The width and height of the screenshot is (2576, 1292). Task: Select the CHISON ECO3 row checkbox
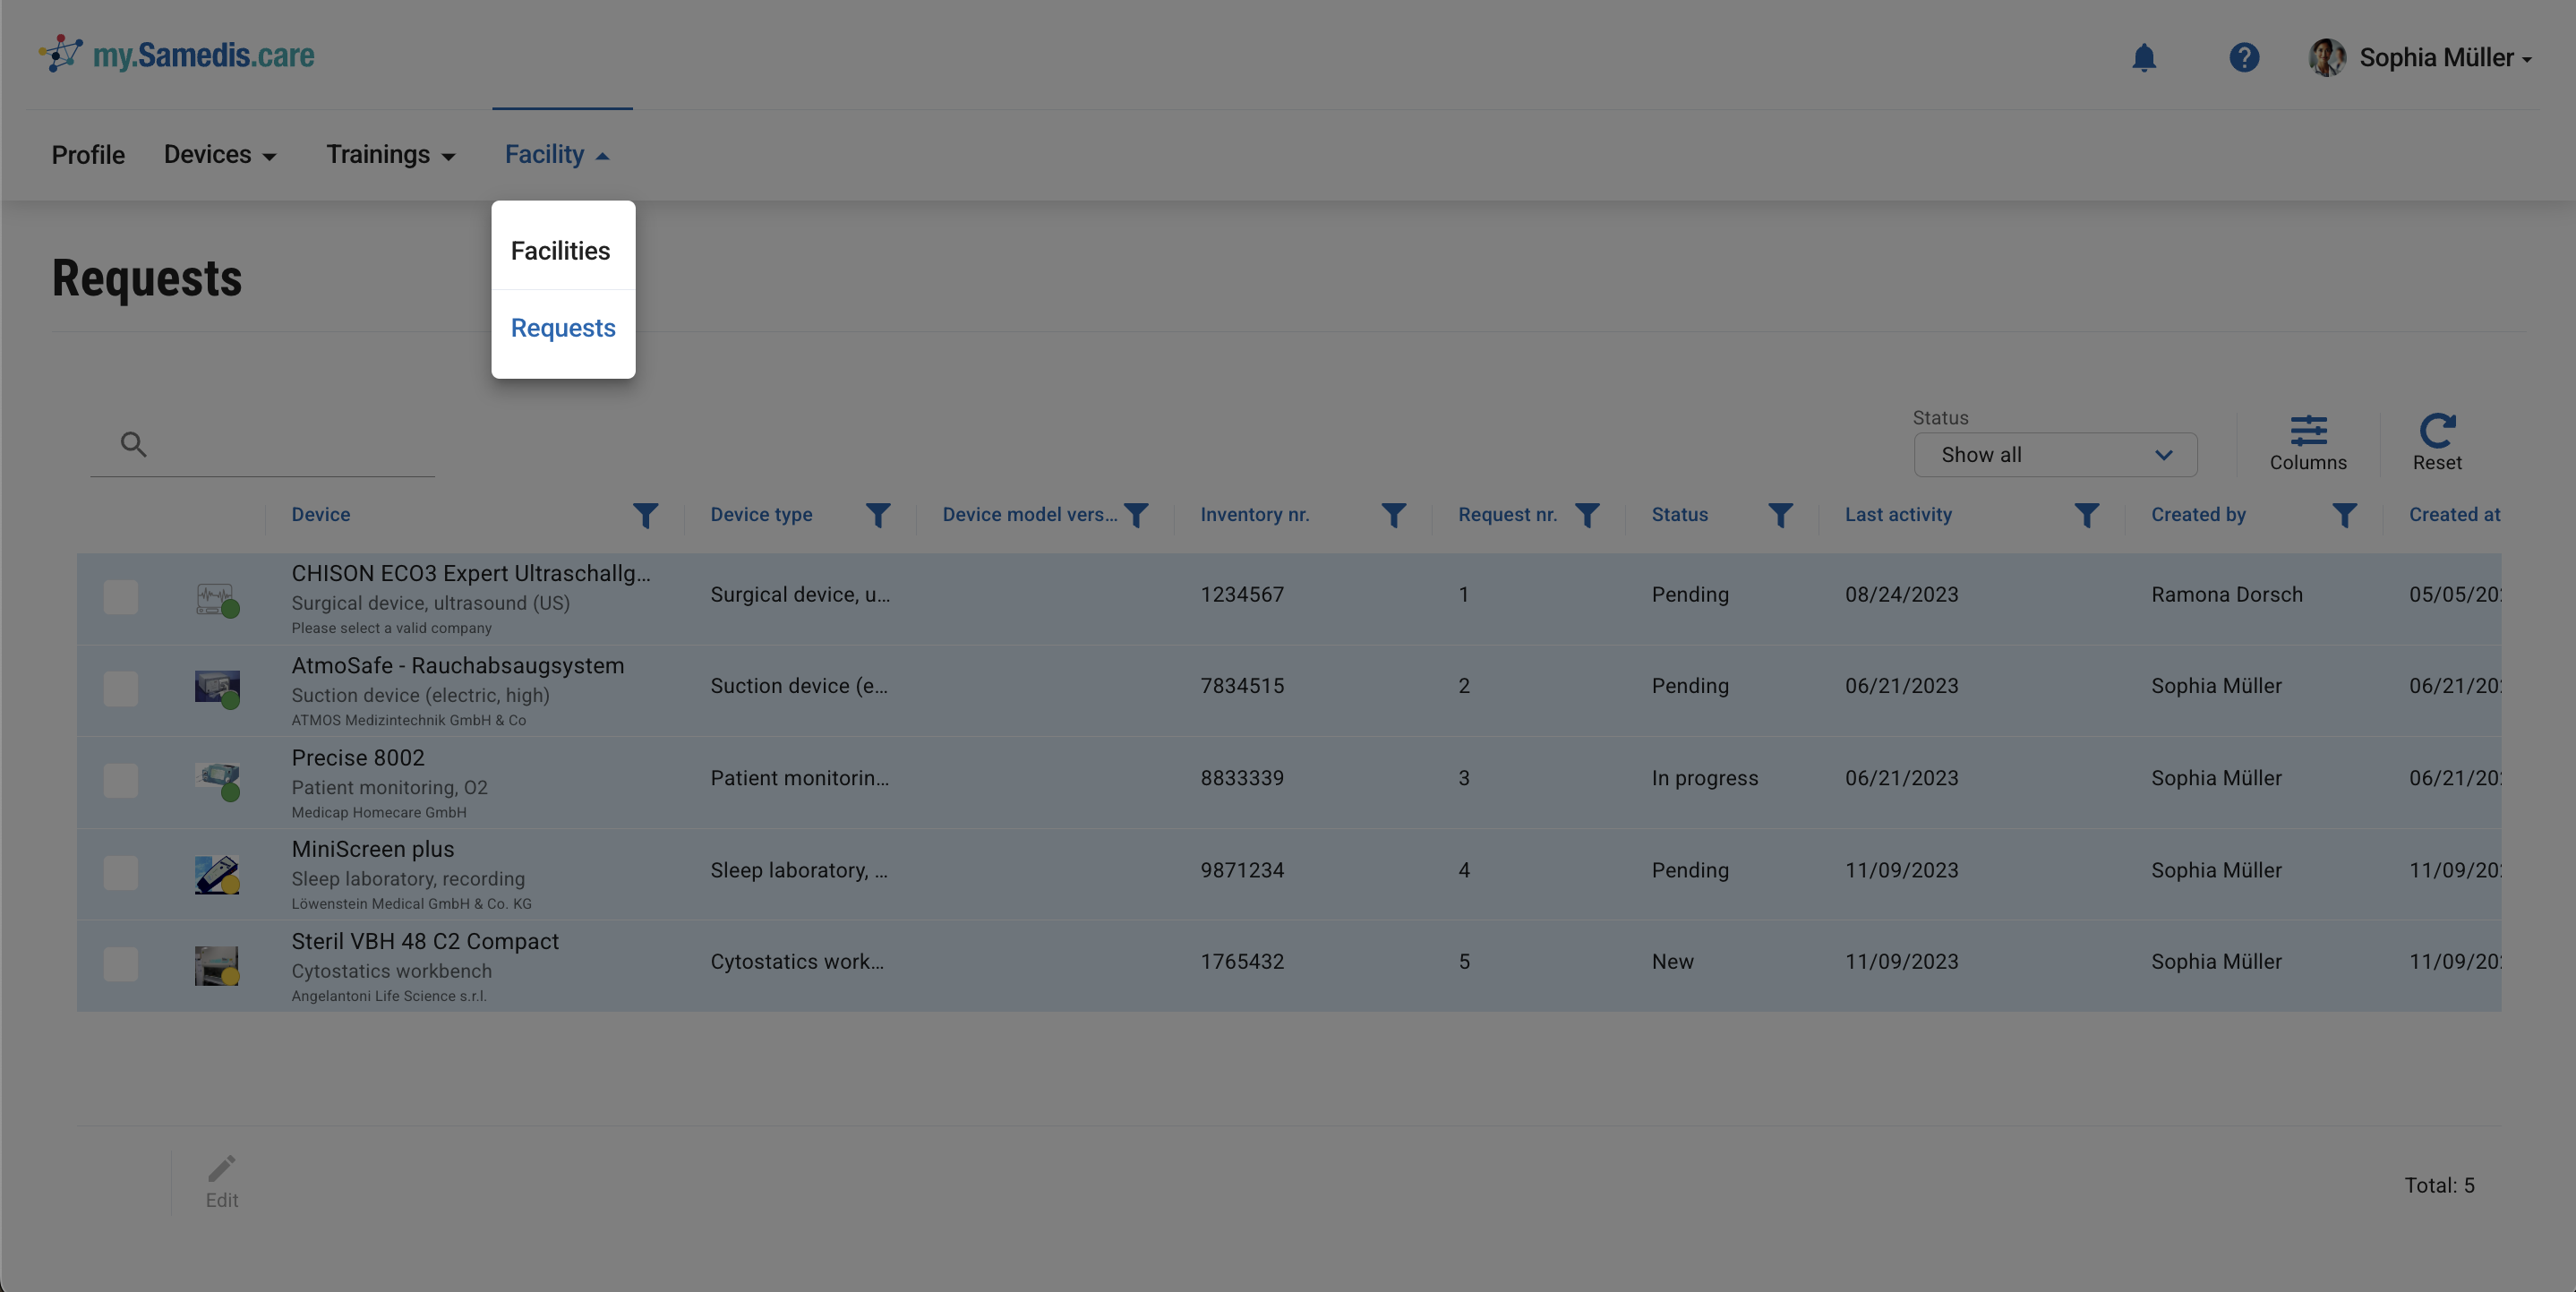click(121, 597)
